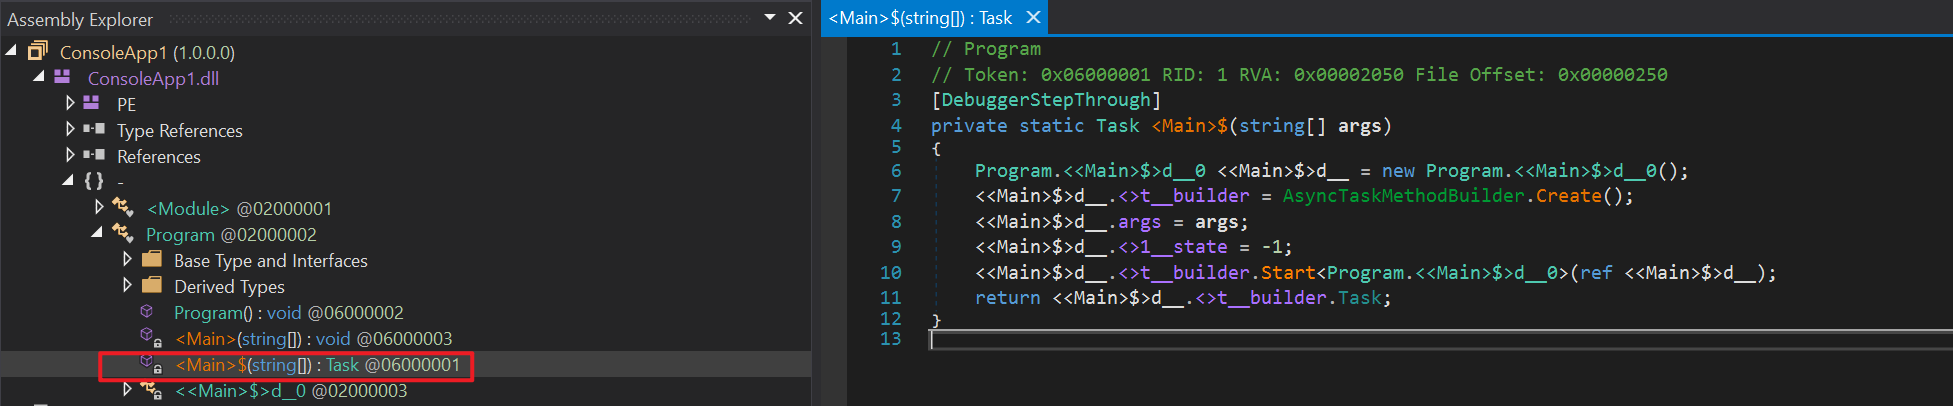Select the <Main>$(string[]) : Task tab
The width and height of the screenshot is (1953, 406).
[920, 18]
